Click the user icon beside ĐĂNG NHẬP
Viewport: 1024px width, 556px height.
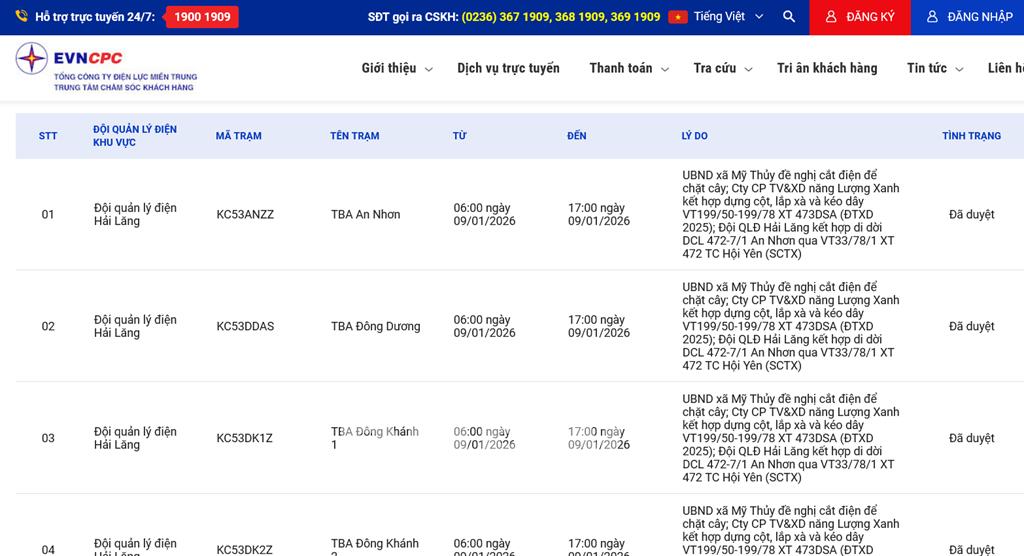(932, 17)
